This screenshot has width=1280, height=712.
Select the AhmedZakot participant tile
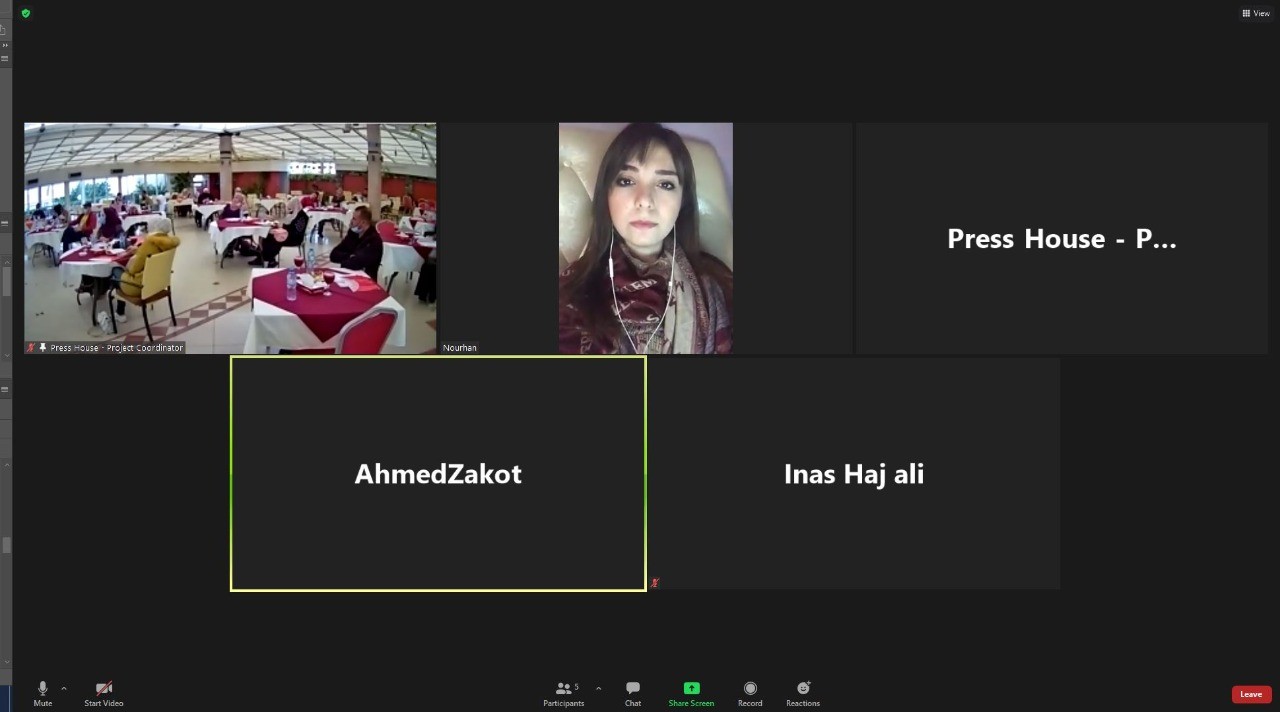[438, 474]
